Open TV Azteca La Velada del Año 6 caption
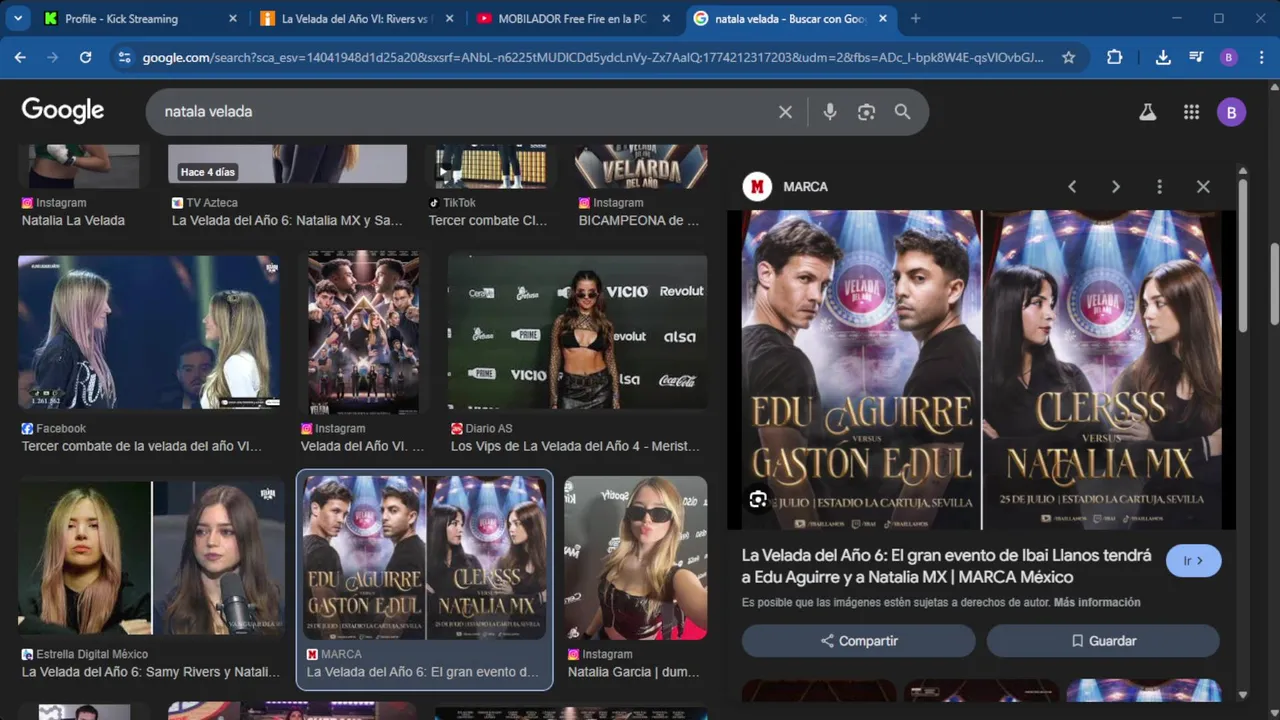The image size is (1280, 720). tap(288, 221)
